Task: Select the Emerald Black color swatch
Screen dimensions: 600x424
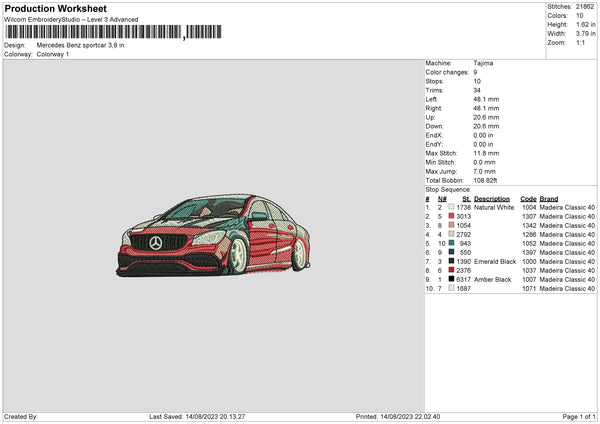Action: 452,261
